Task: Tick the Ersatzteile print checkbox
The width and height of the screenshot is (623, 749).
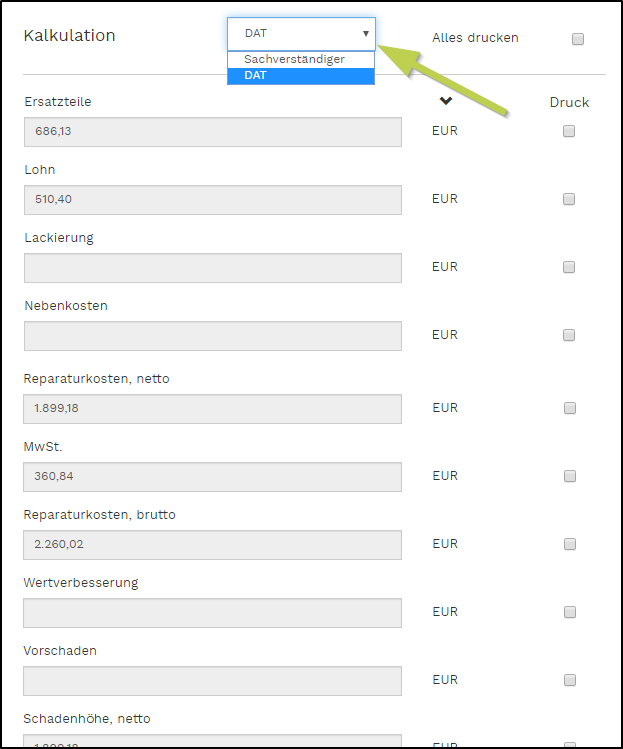Action: (x=569, y=131)
